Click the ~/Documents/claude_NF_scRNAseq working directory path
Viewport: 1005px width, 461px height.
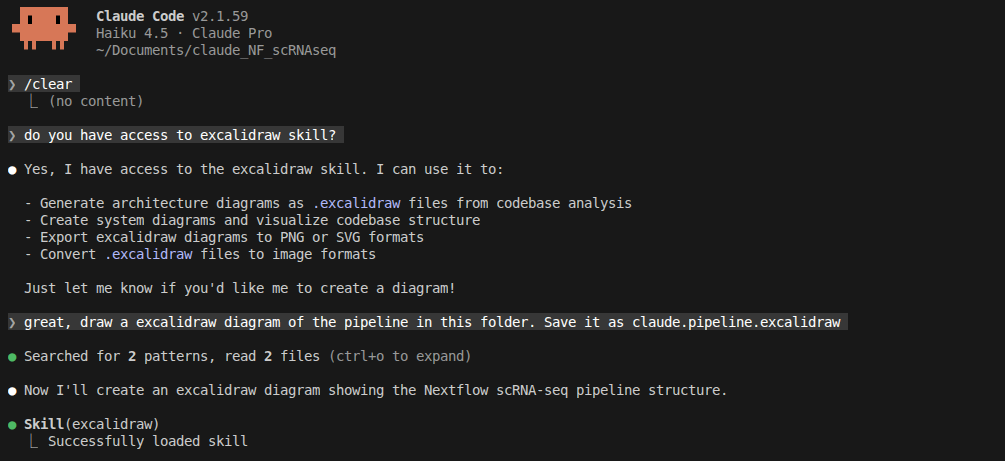(x=216, y=50)
